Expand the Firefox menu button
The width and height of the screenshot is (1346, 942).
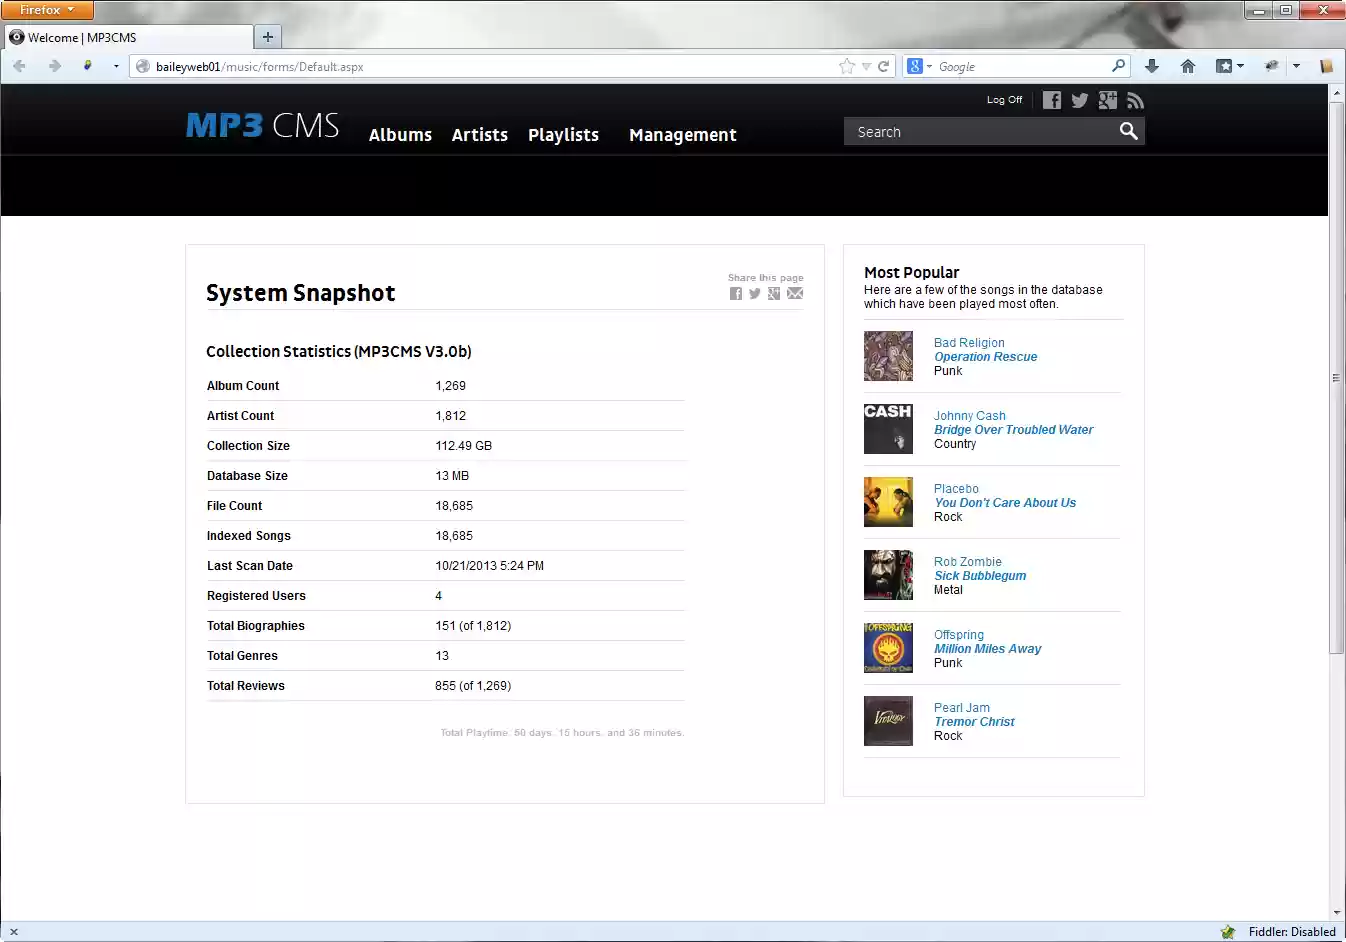point(46,9)
